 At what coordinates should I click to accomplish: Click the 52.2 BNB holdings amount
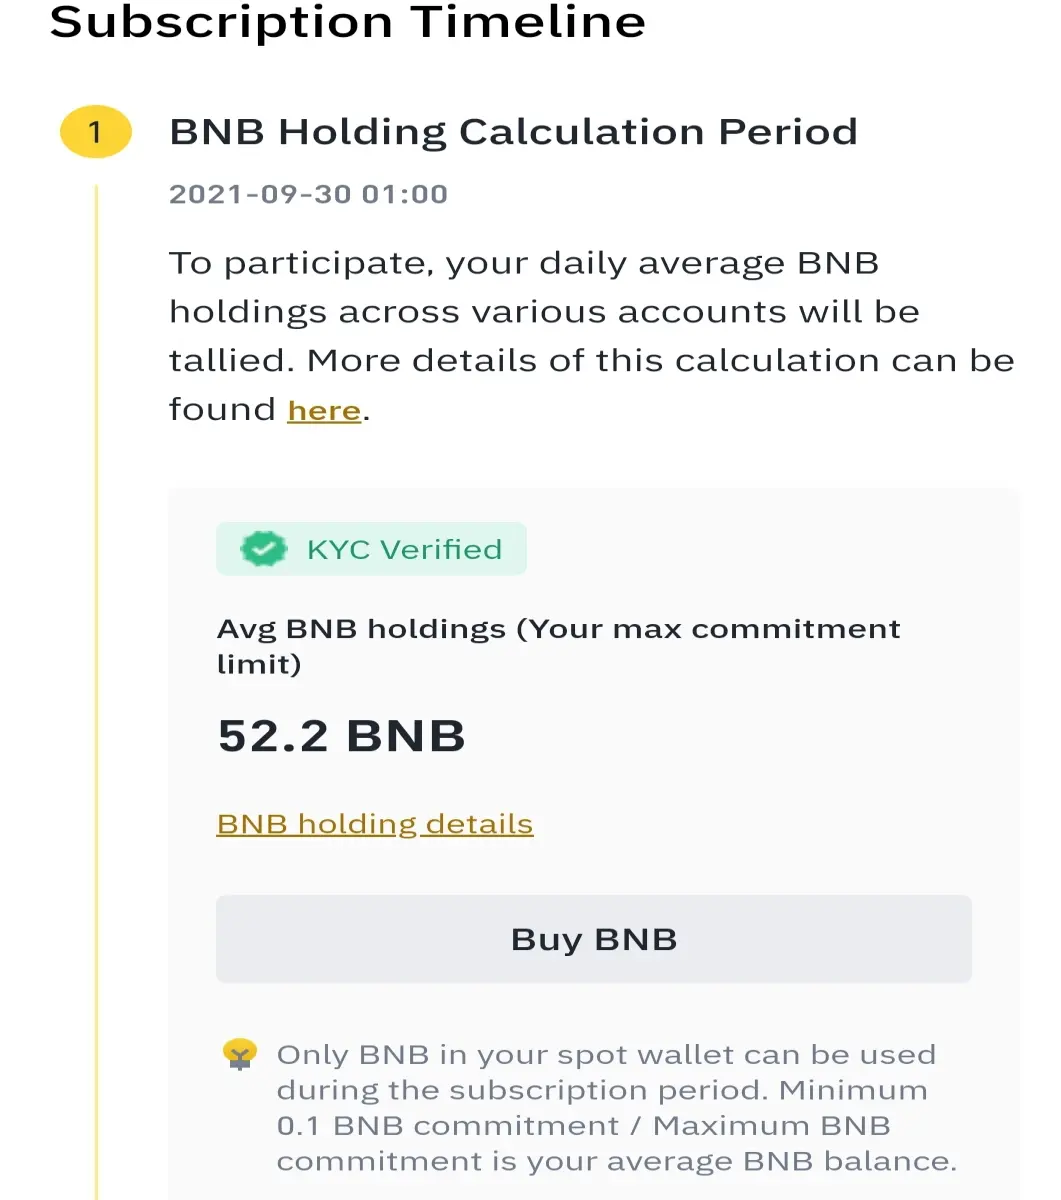(x=342, y=736)
